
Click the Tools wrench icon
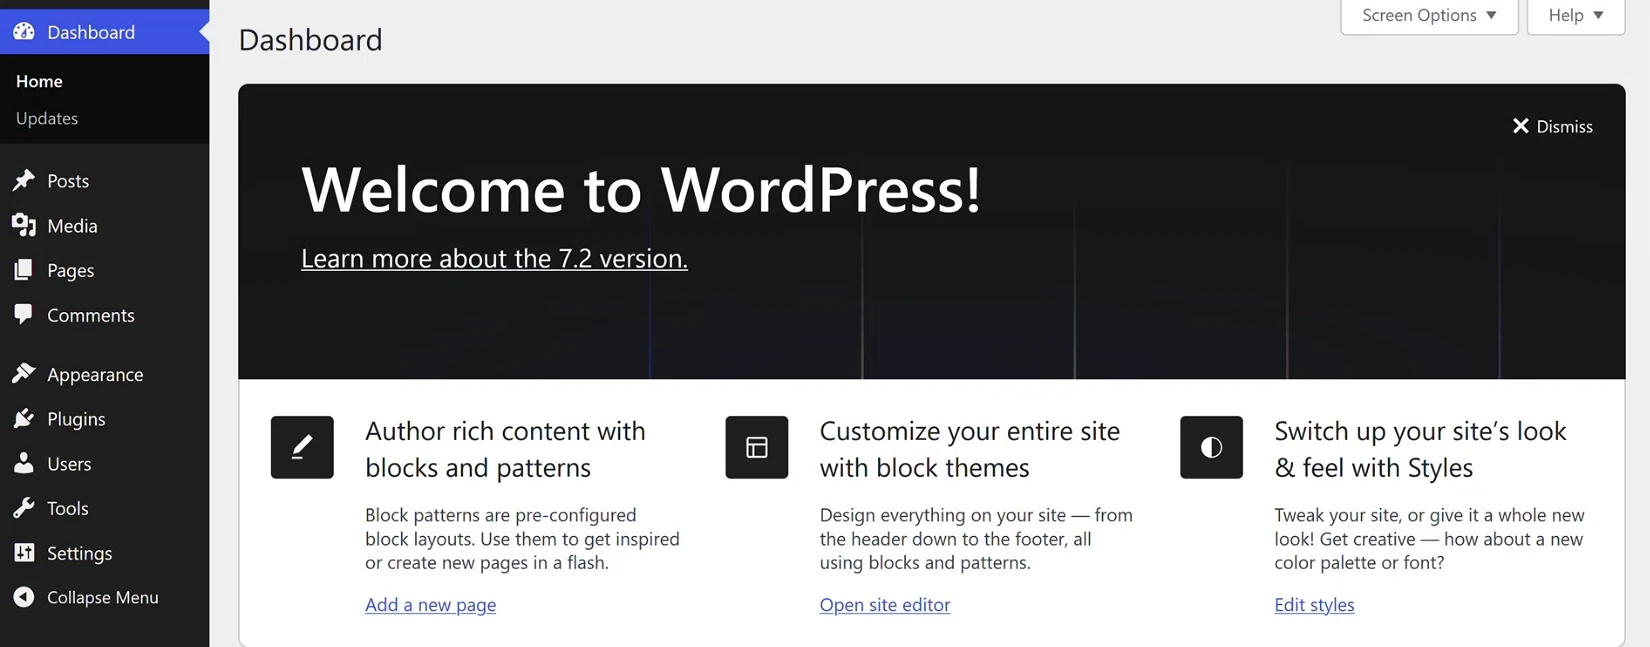click(24, 508)
